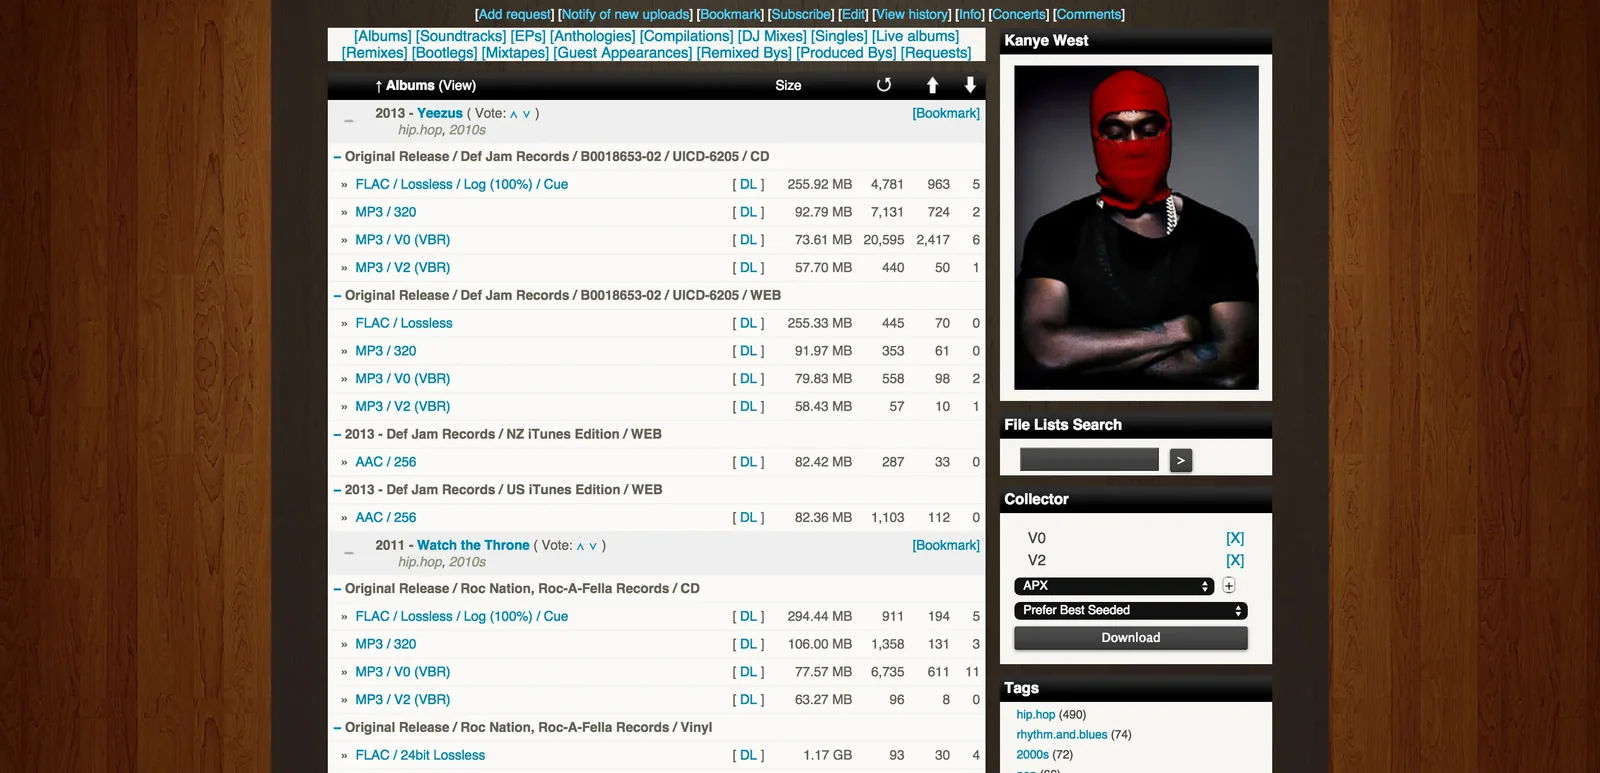Remove V0 from the Collector list
Image resolution: width=1600 pixels, height=773 pixels.
click(x=1235, y=538)
